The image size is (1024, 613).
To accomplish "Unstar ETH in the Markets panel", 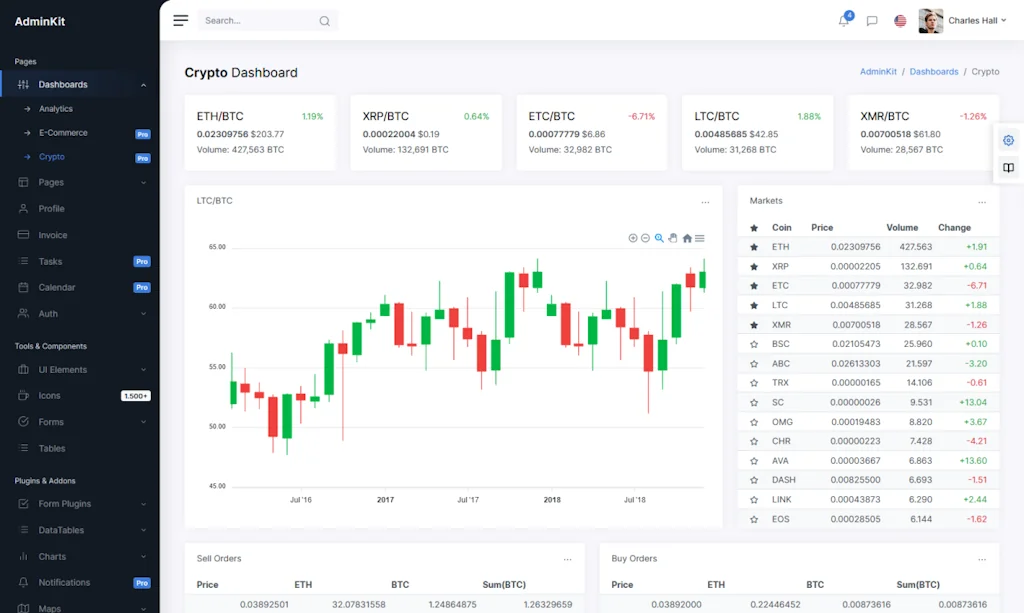I will [753, 246].
